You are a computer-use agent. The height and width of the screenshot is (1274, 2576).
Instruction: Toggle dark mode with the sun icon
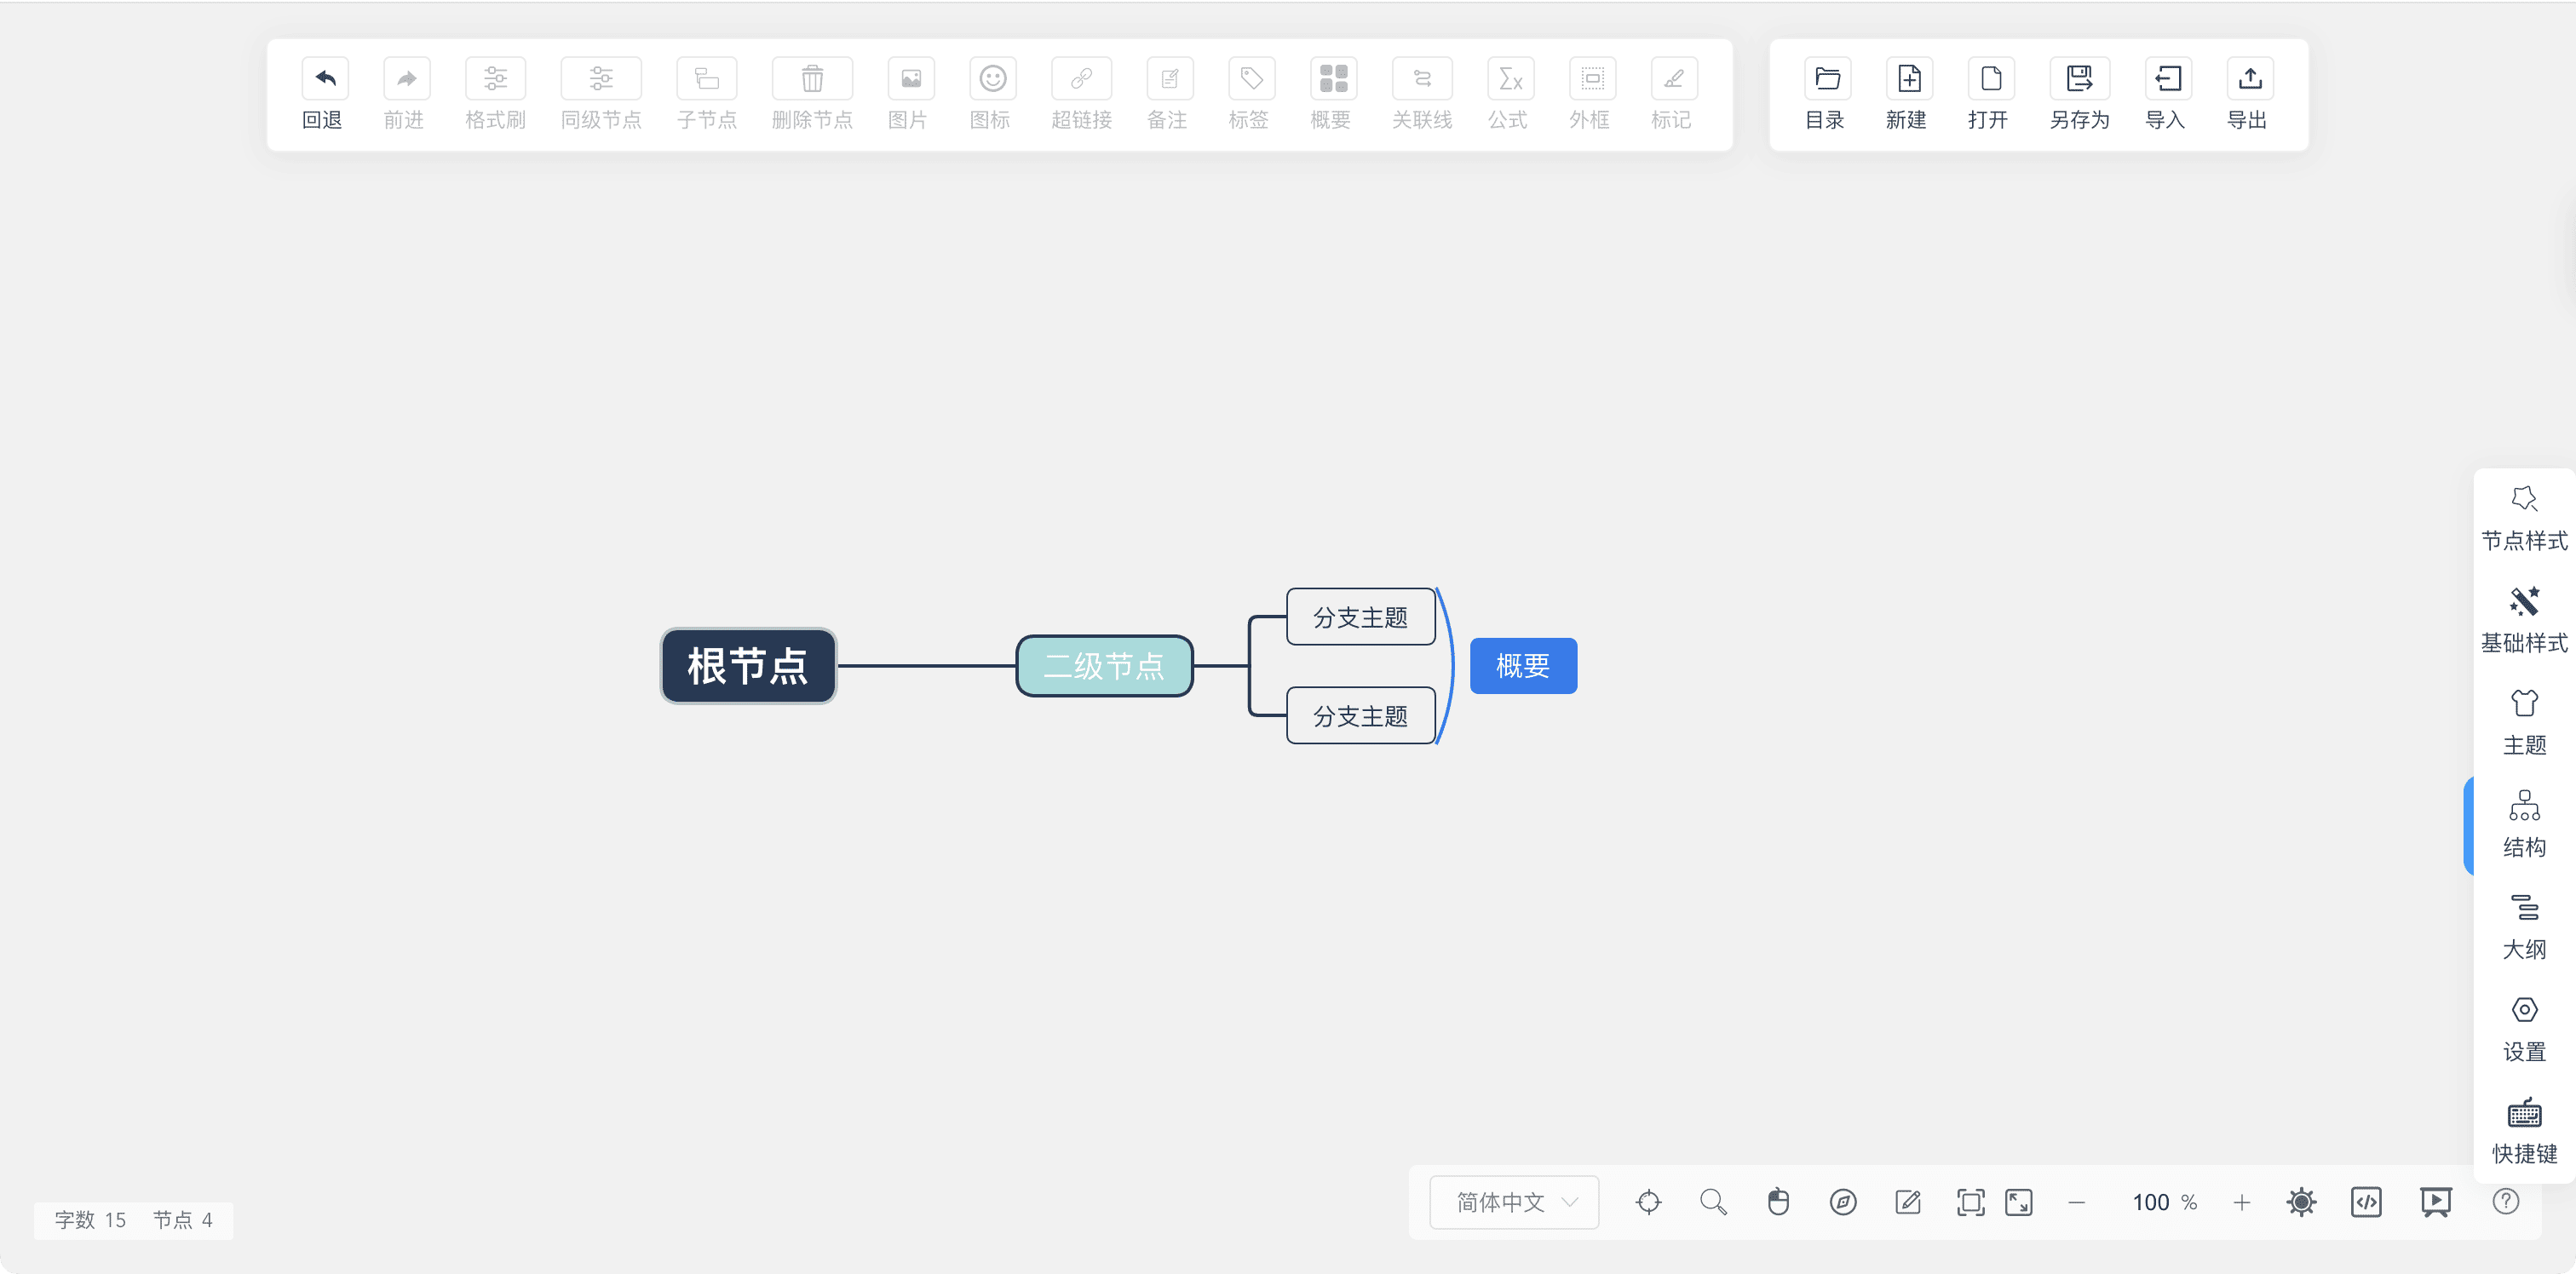point(2301,1201)
